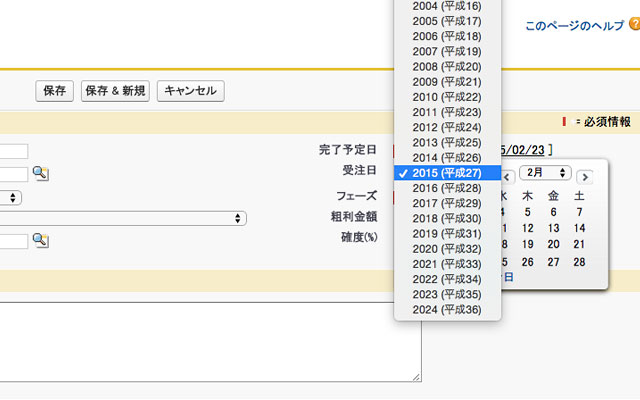Viewport: 640px width, 400px height.
Task: Open the lower lookup magnifier icon near 確度(%)
Action: (x=40, y=240)
